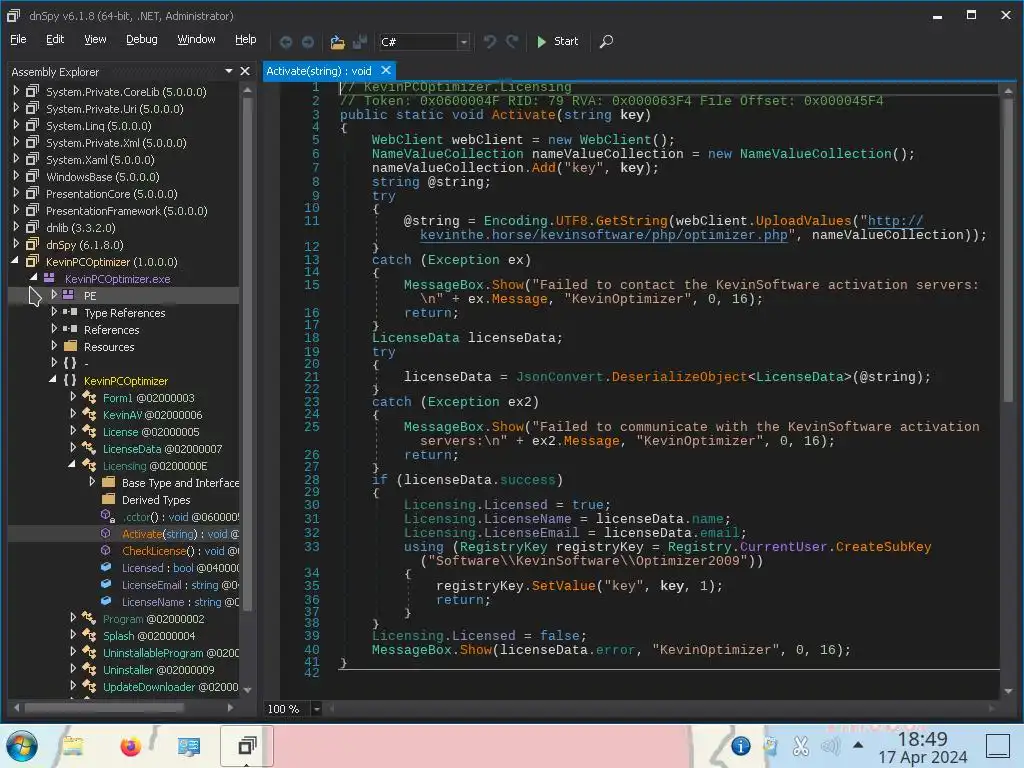Click Assembly Explorer horizontal scrollbar

104,707
